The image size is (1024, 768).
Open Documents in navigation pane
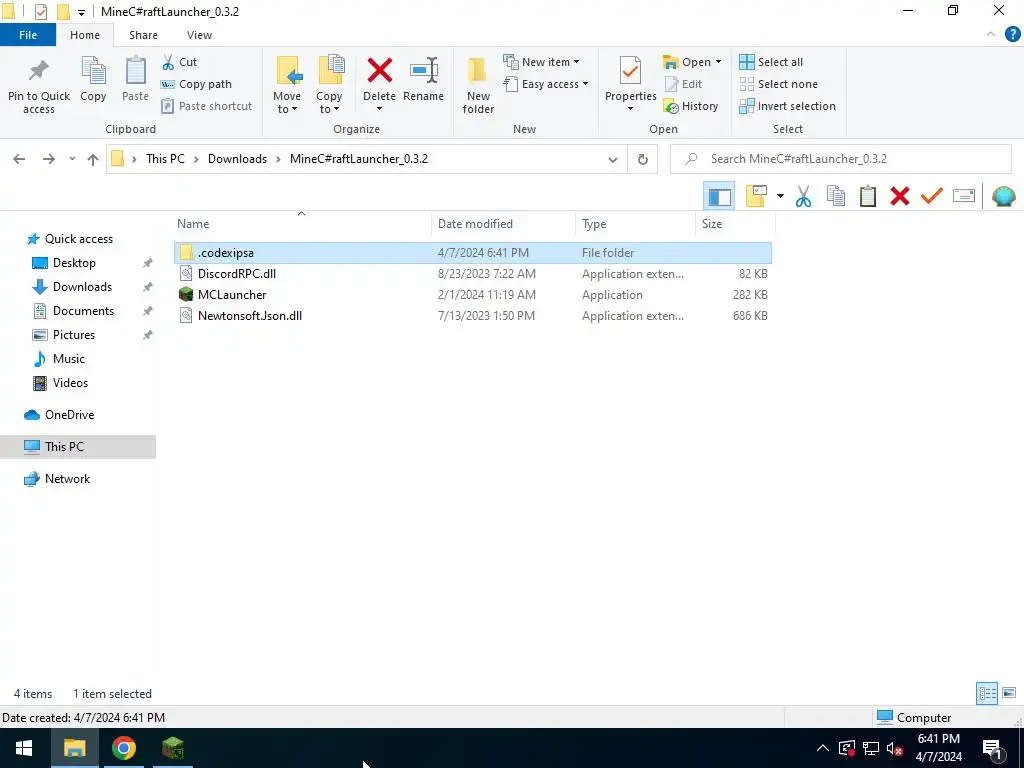pos(83,311)
